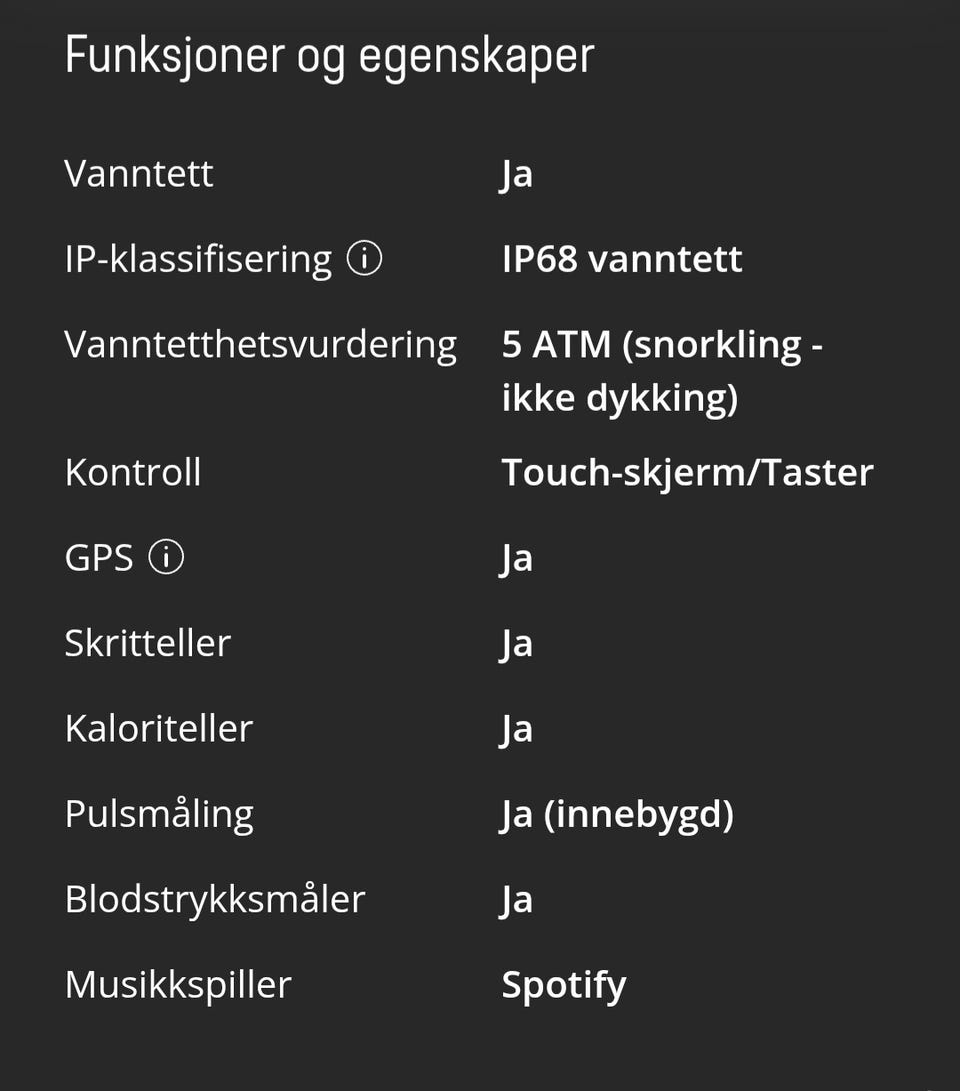Image resolution: width=960 pixels, height=1091 pixels.
Task: Select the Musikkspiller label
Action: click(x=177, y=985)
